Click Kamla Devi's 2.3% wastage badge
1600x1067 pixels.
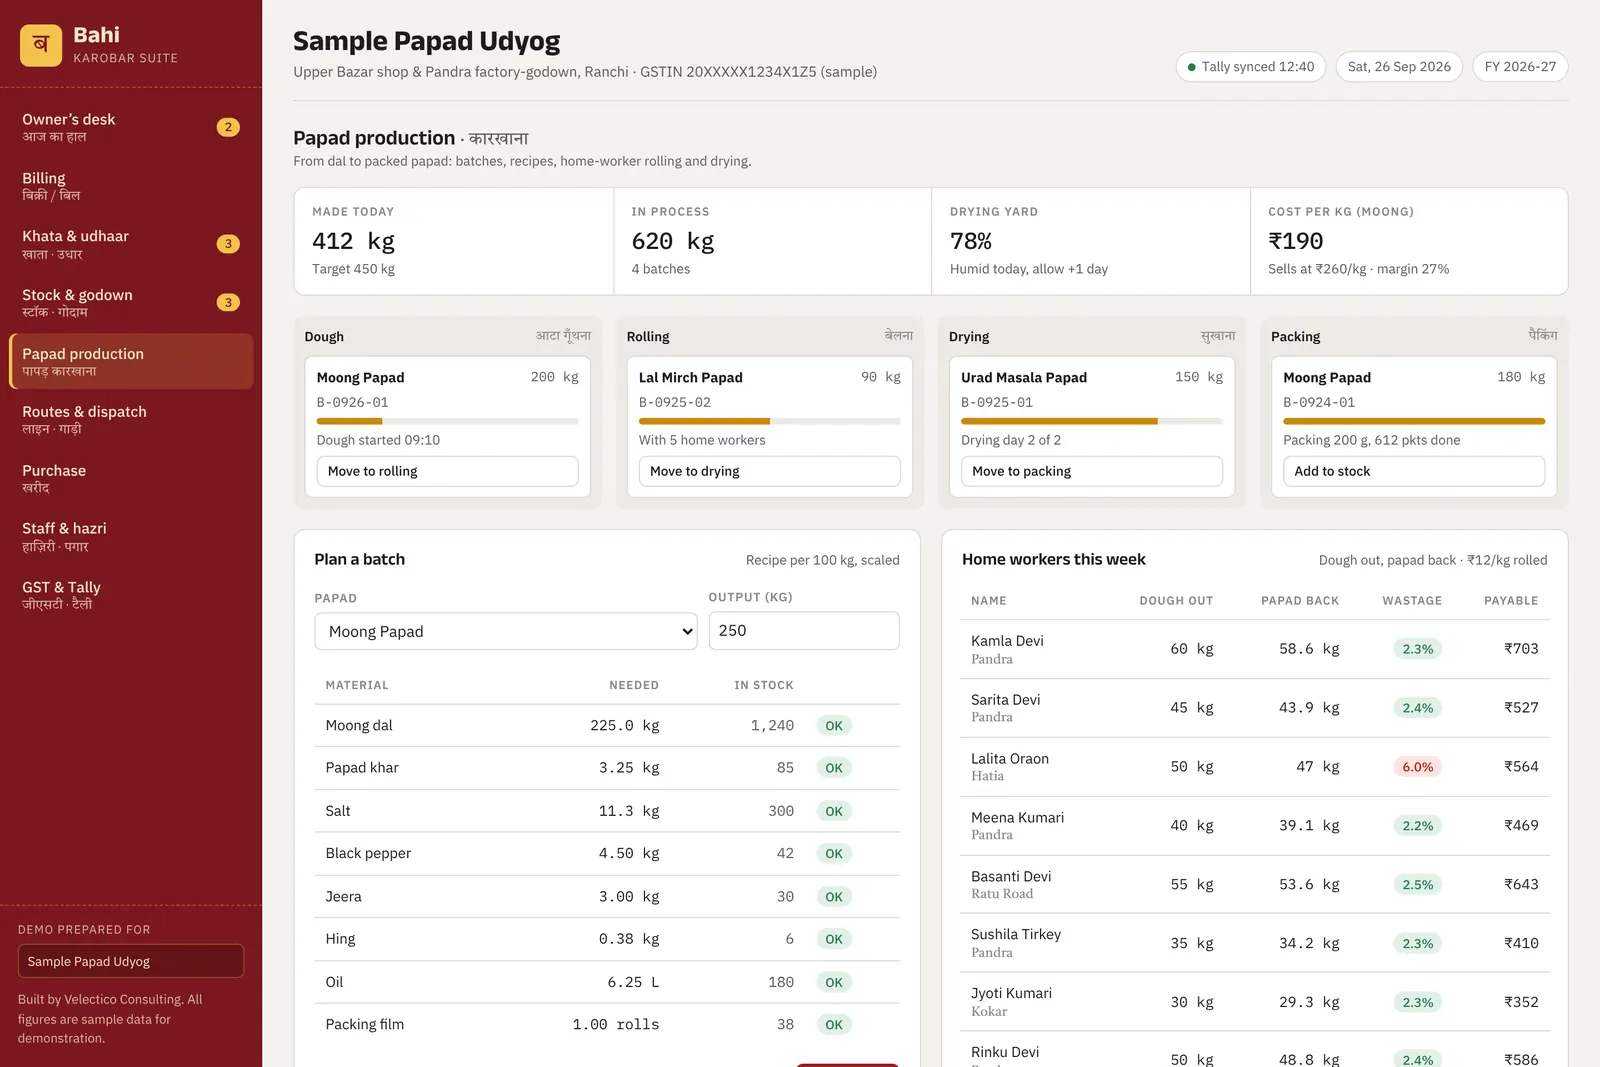point(1417,649)
